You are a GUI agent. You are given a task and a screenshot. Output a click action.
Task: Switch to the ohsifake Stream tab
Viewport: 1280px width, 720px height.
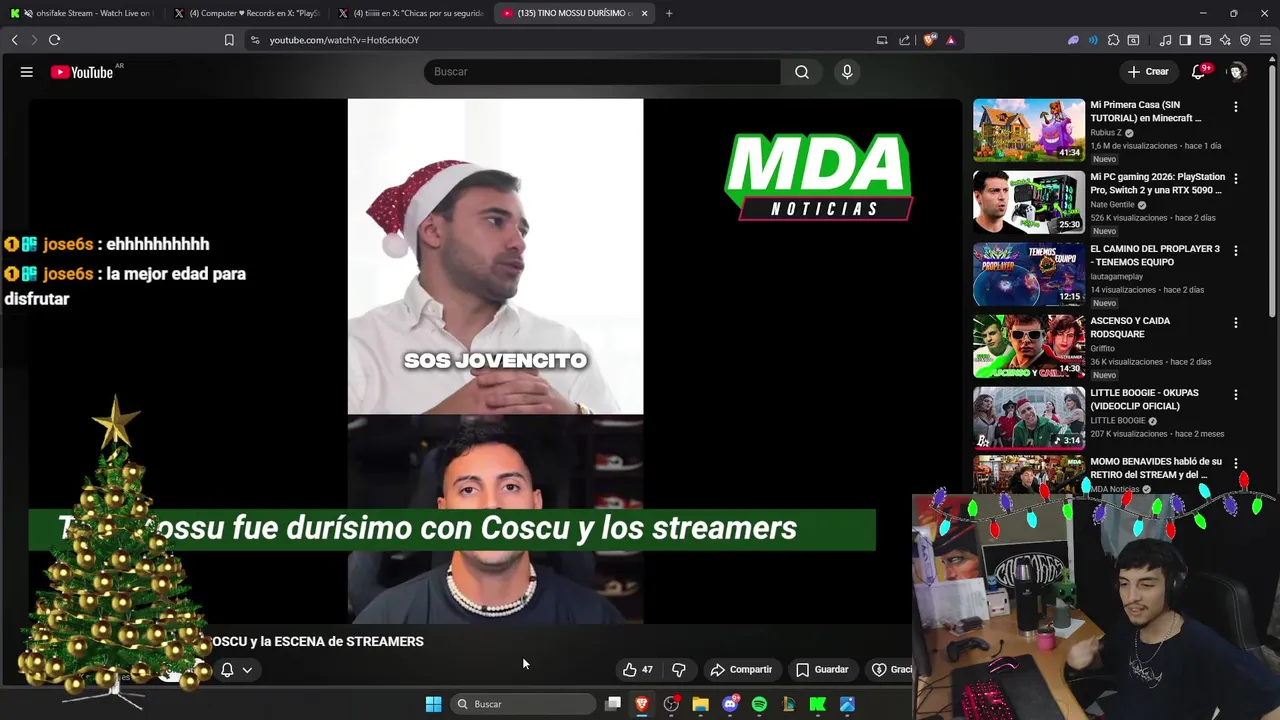point(82,13)
